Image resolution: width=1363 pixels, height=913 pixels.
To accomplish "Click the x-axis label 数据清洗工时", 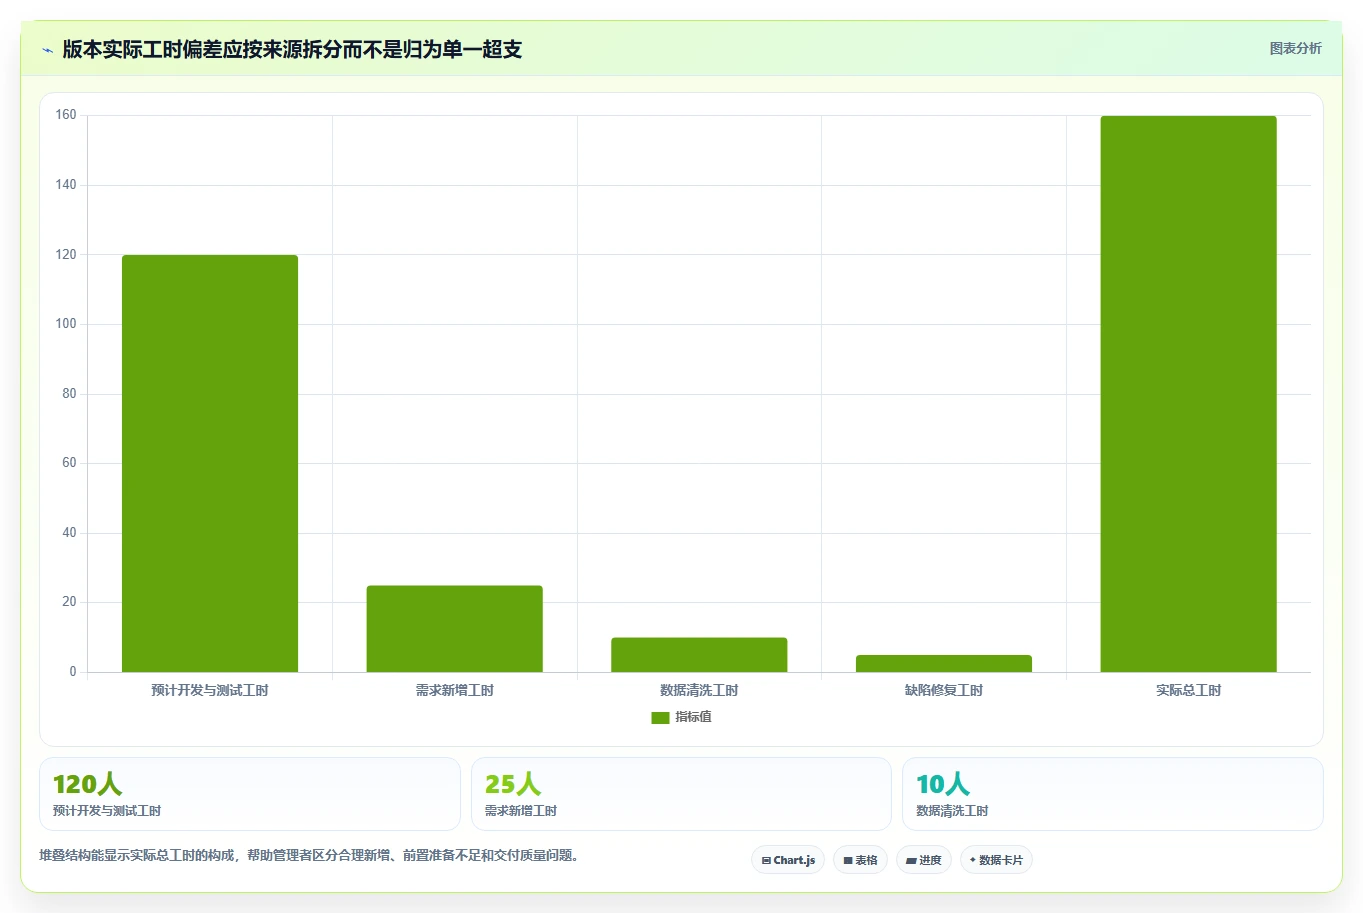I will (x=699, y=690).
